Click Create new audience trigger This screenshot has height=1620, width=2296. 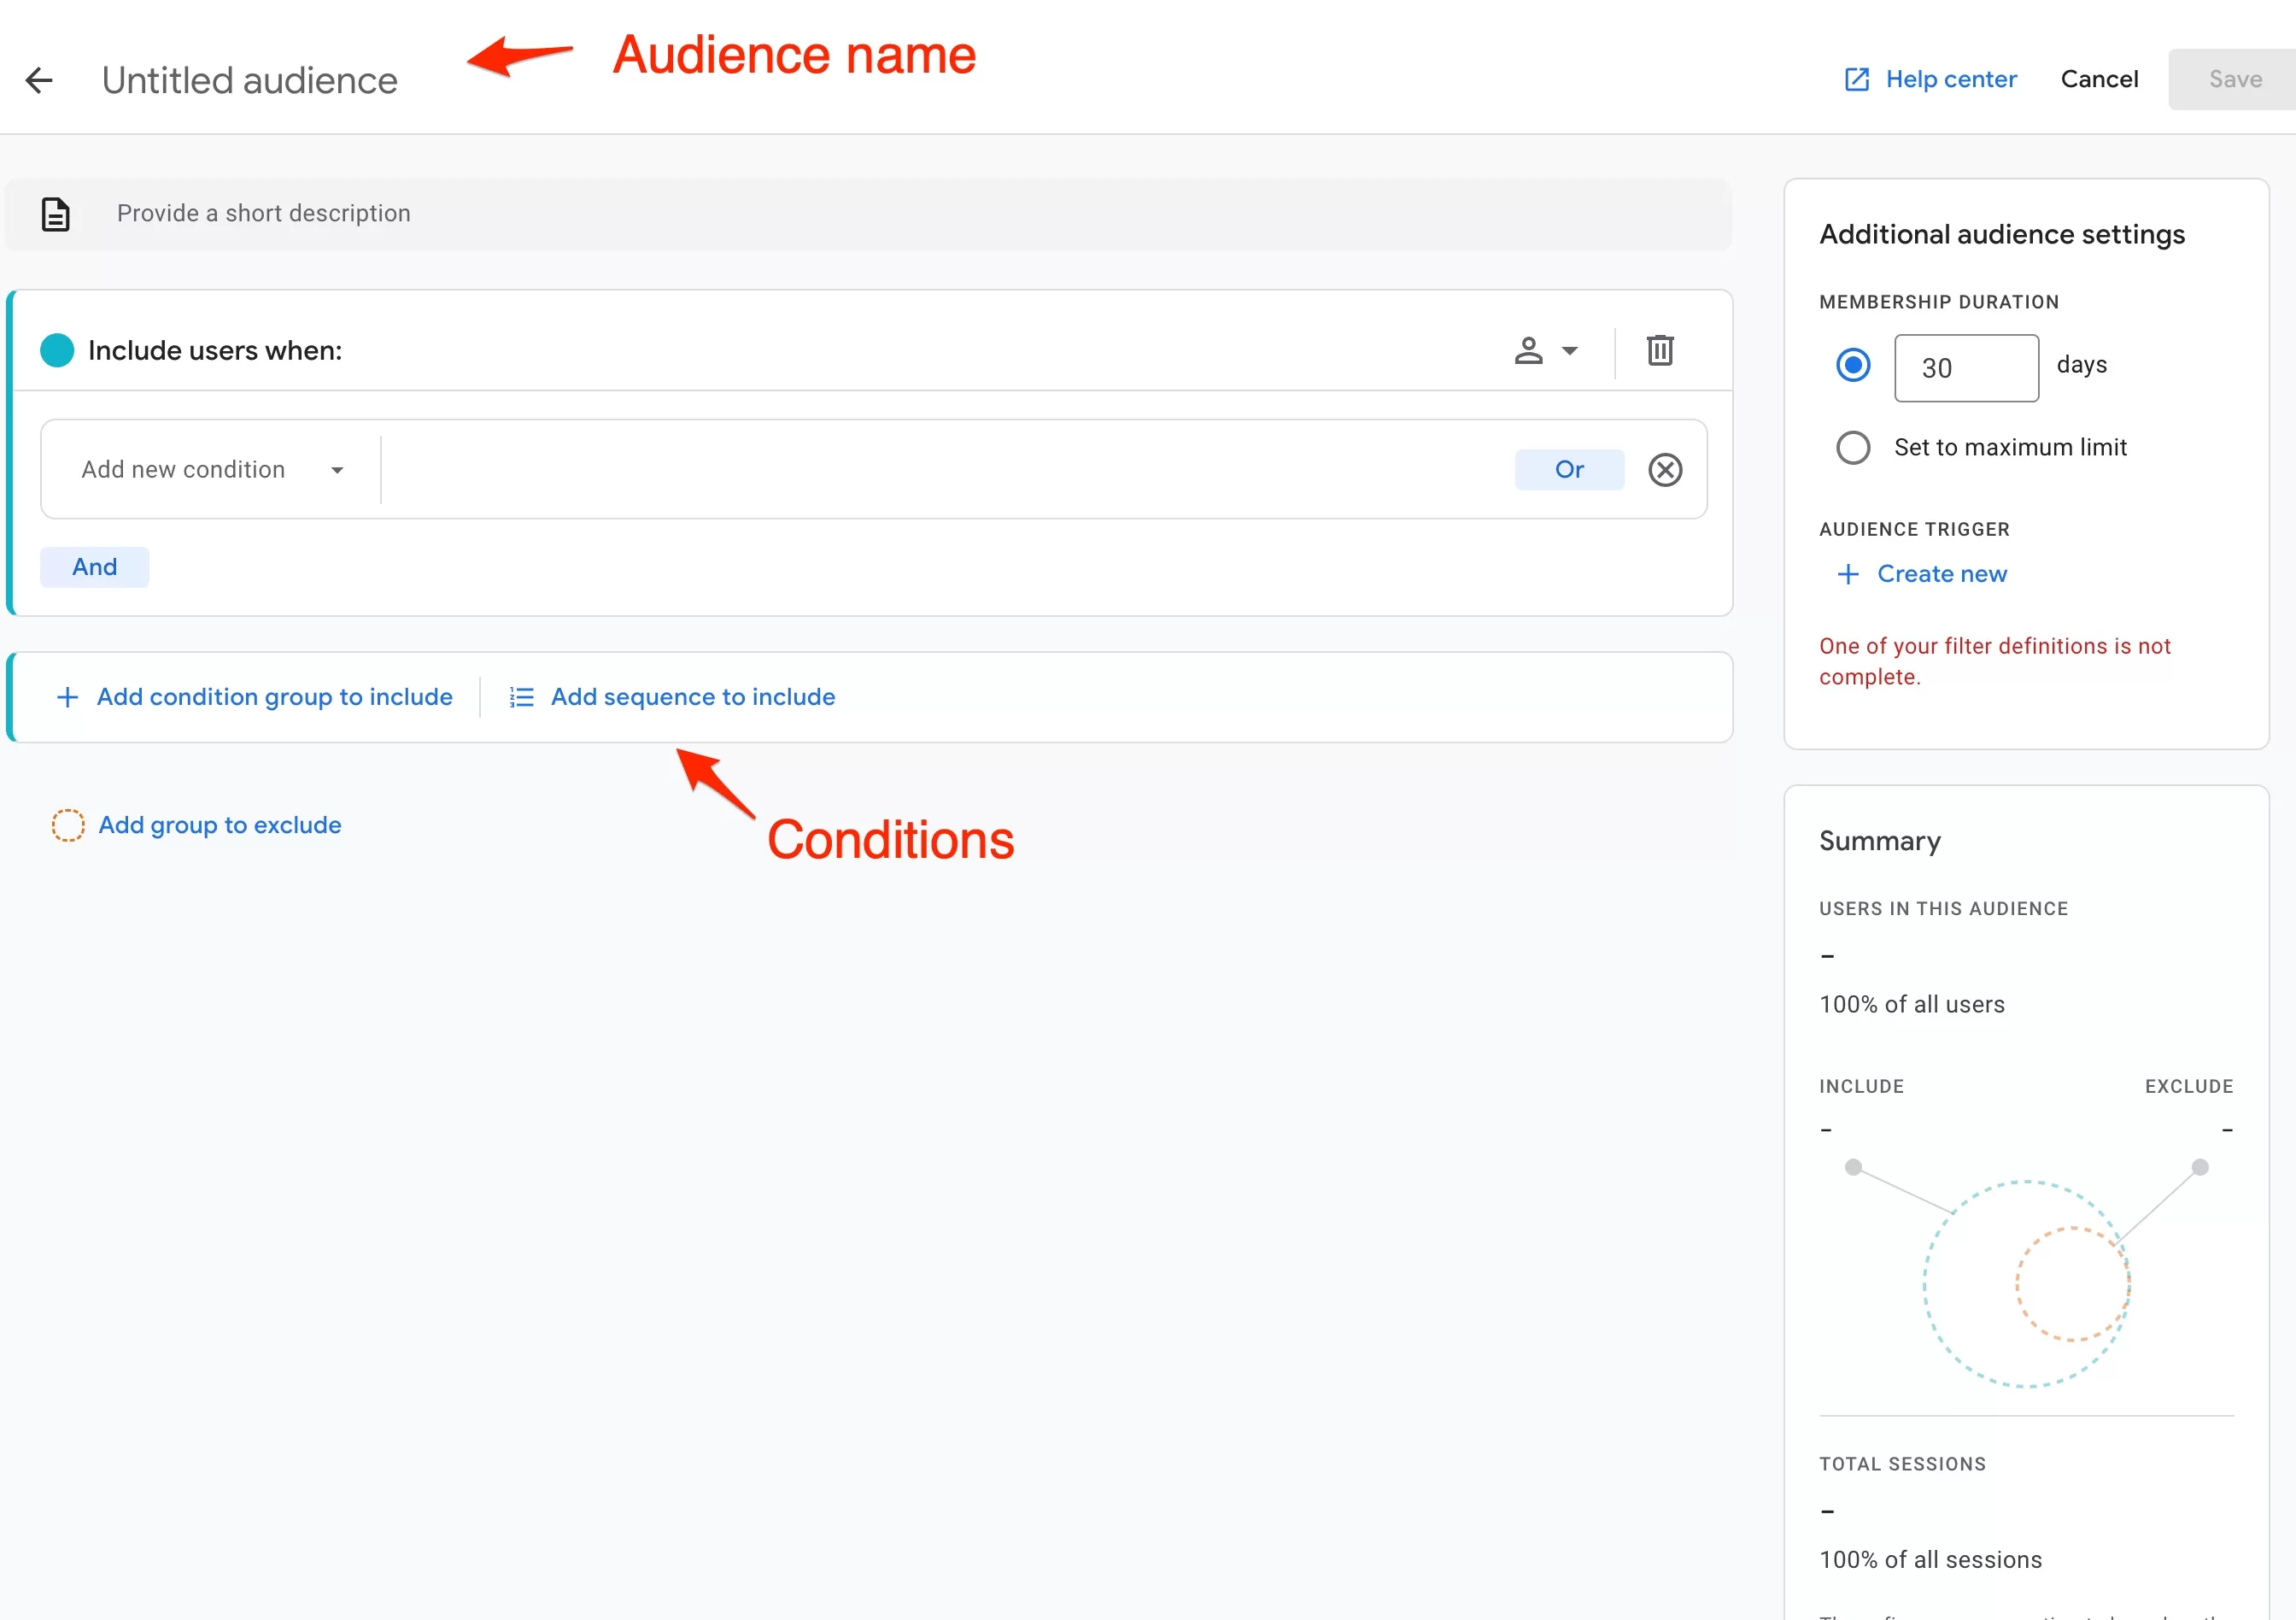[x=1941, y=574]
